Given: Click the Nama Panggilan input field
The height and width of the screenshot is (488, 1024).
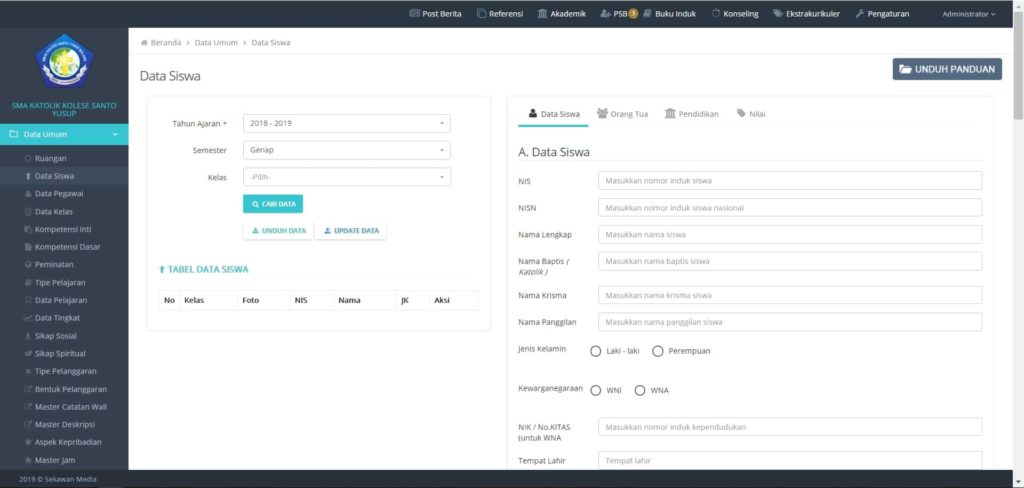Looking at the screenshot, I should [x=790, y=322].
